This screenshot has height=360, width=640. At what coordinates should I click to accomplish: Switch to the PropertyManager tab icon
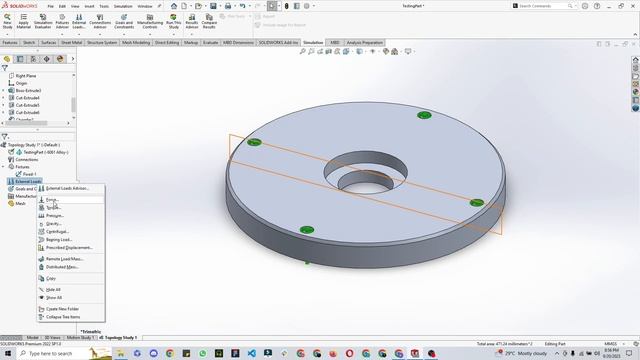(20, 59)
